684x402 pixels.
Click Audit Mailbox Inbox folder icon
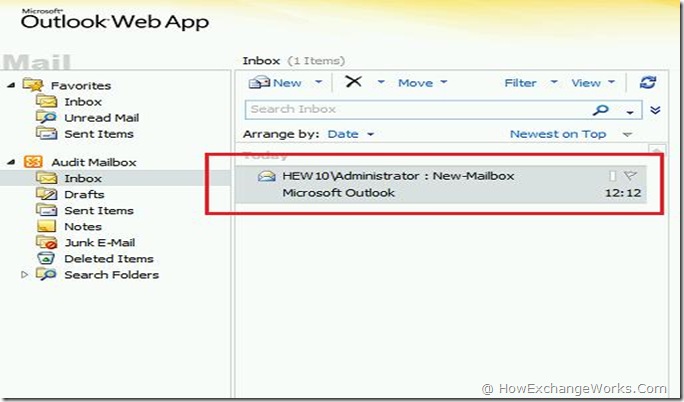click(46, 178)
